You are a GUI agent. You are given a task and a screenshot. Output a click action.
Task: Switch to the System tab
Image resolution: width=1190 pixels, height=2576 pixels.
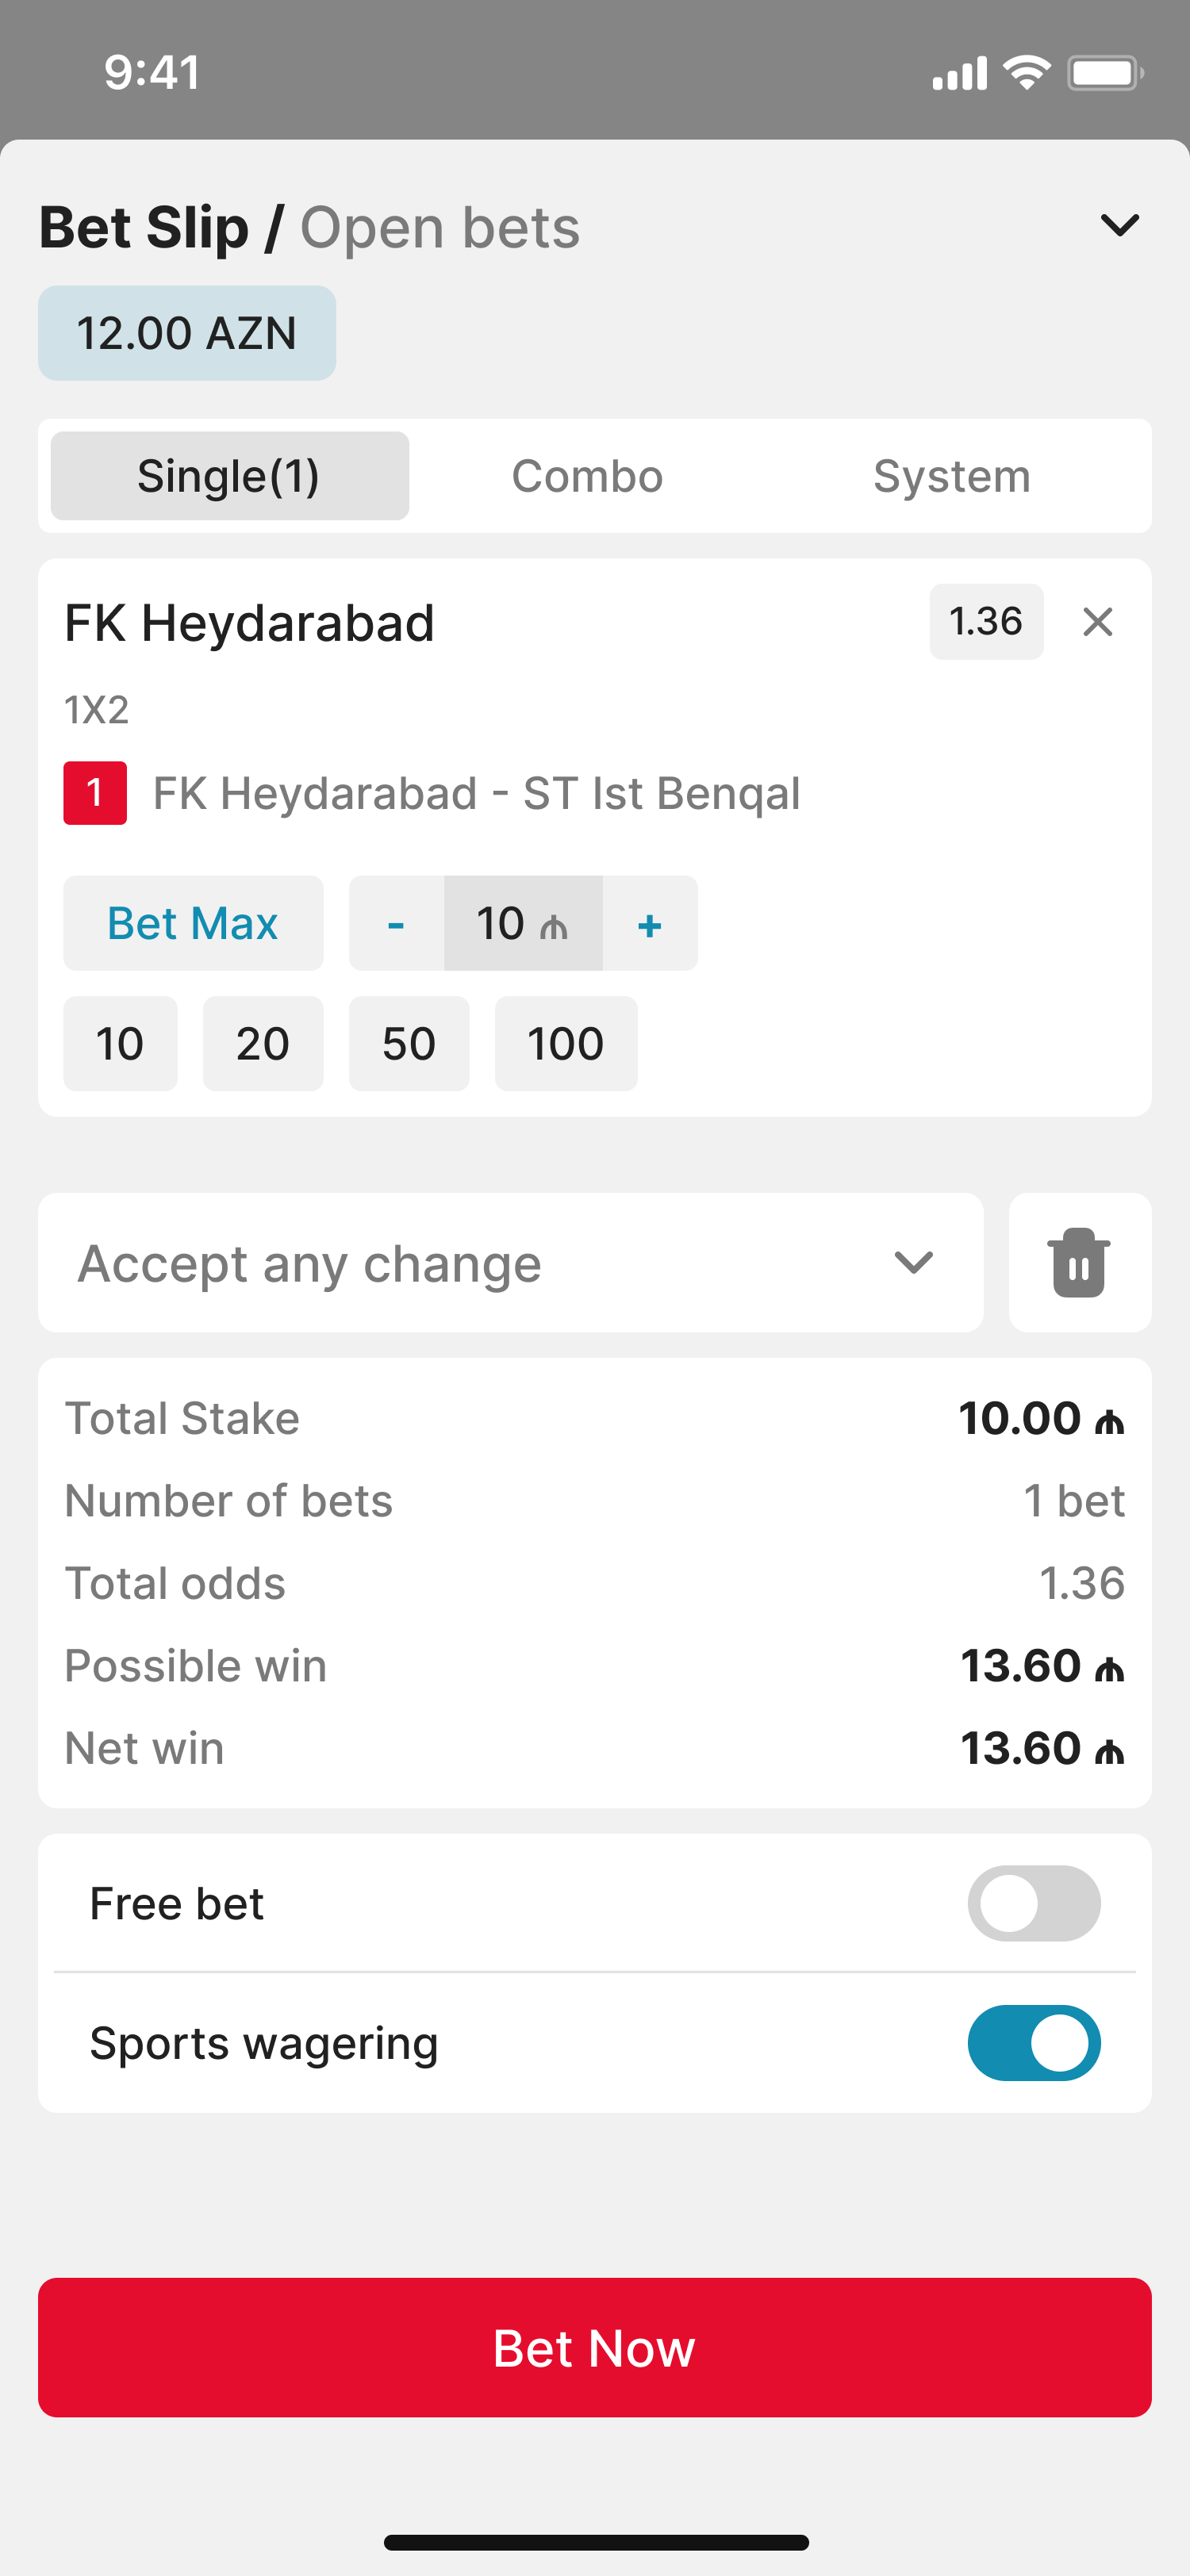[x=951, y=476]
